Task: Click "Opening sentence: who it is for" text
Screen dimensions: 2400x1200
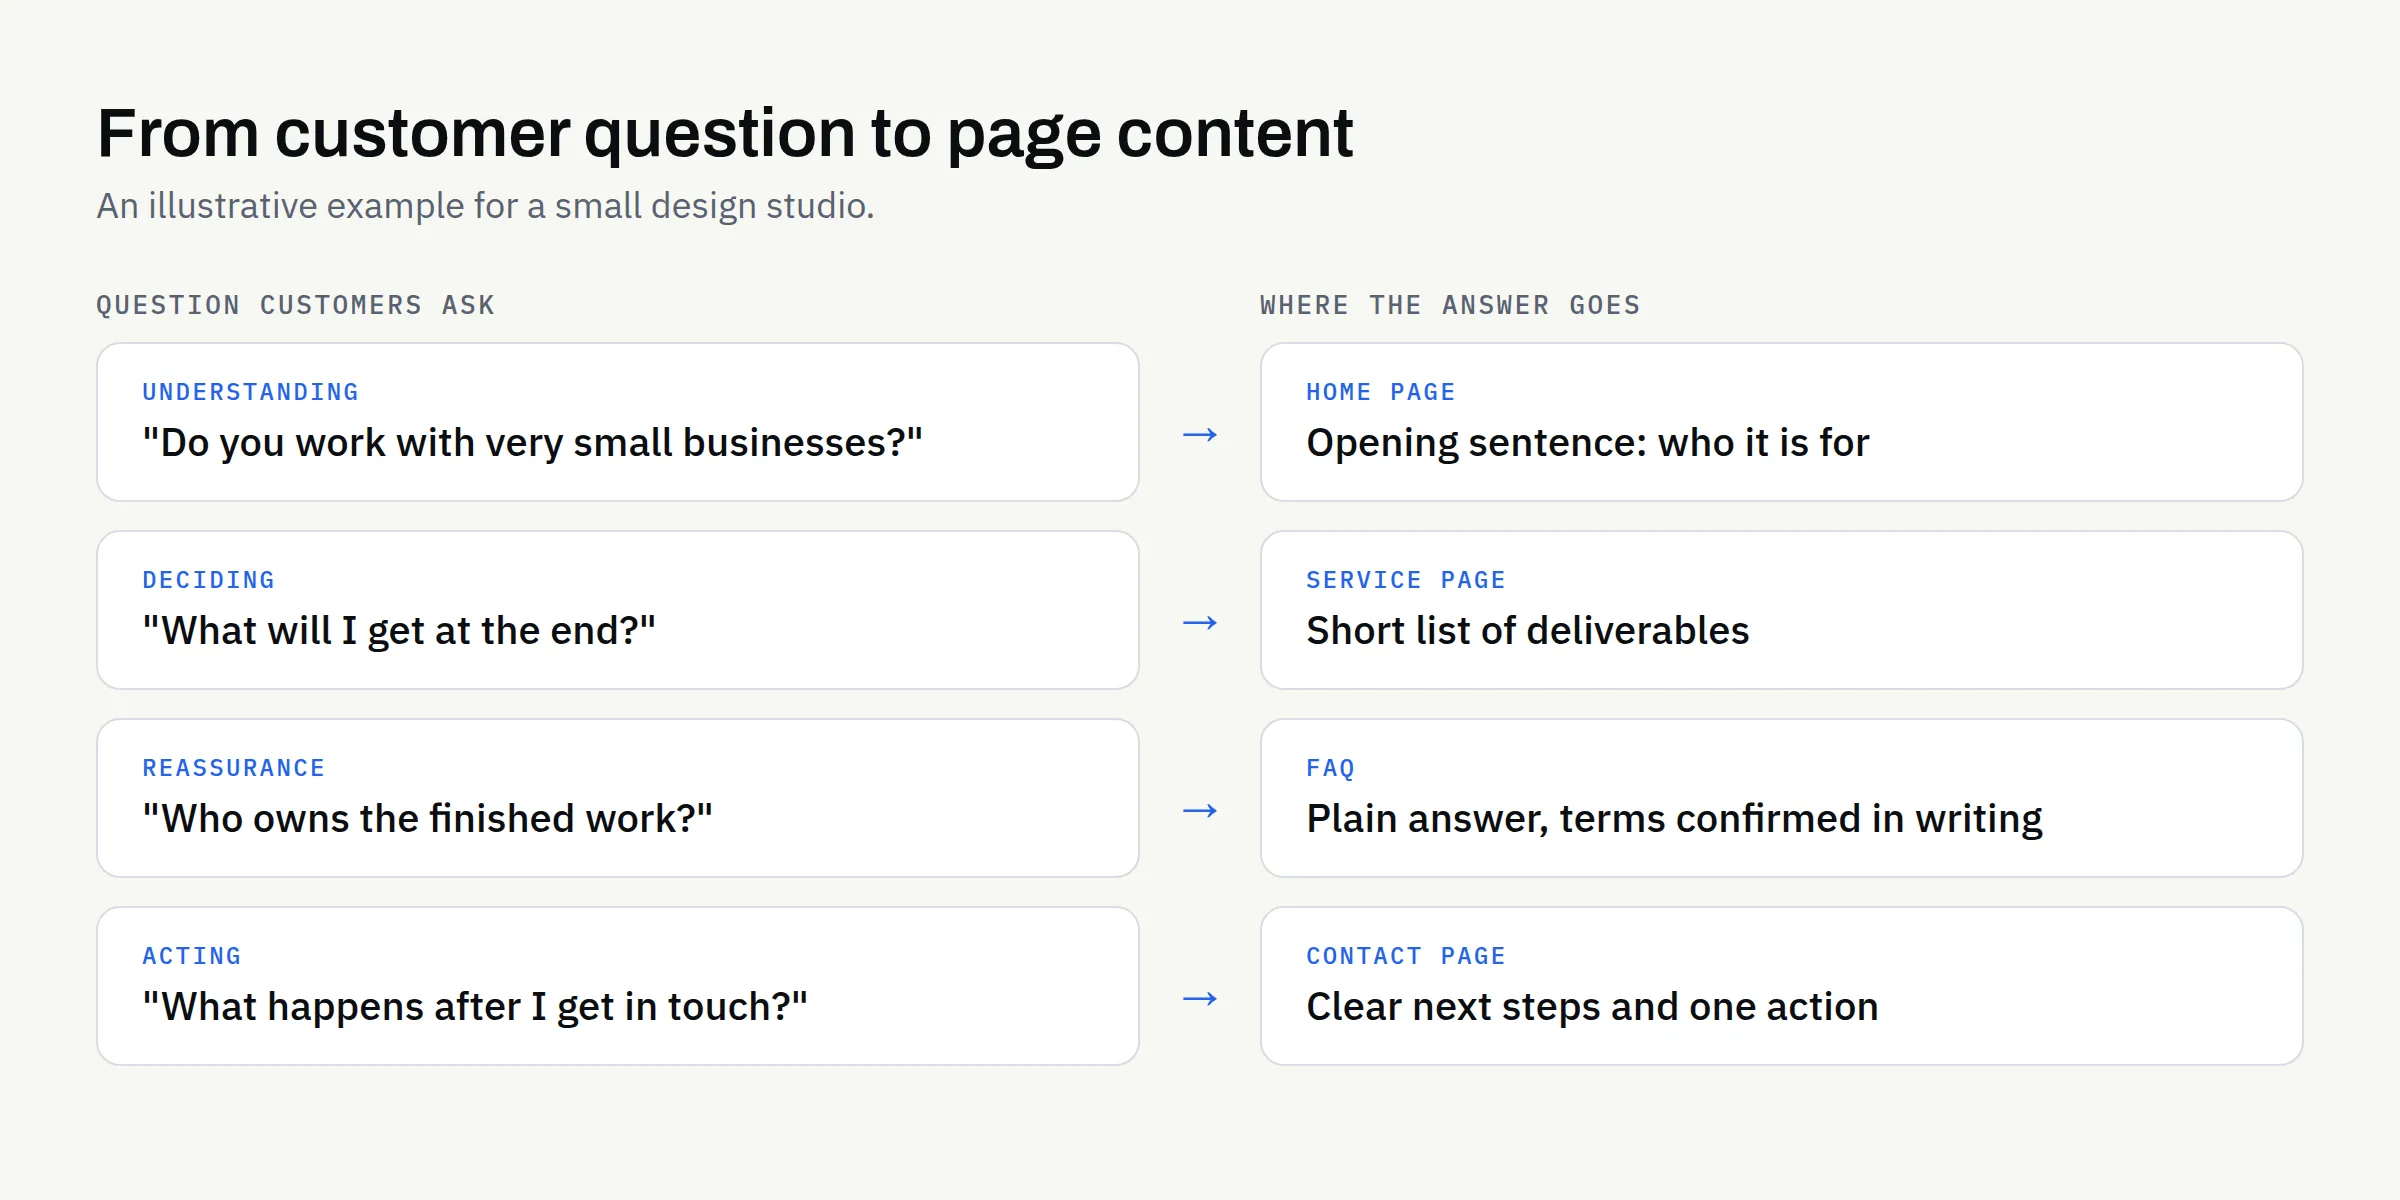Action: (1587, 443)
